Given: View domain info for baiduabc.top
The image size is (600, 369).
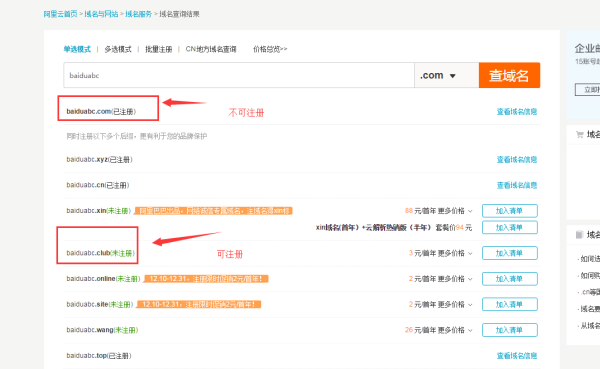Looking at the screenshot, I should (517, 356).
